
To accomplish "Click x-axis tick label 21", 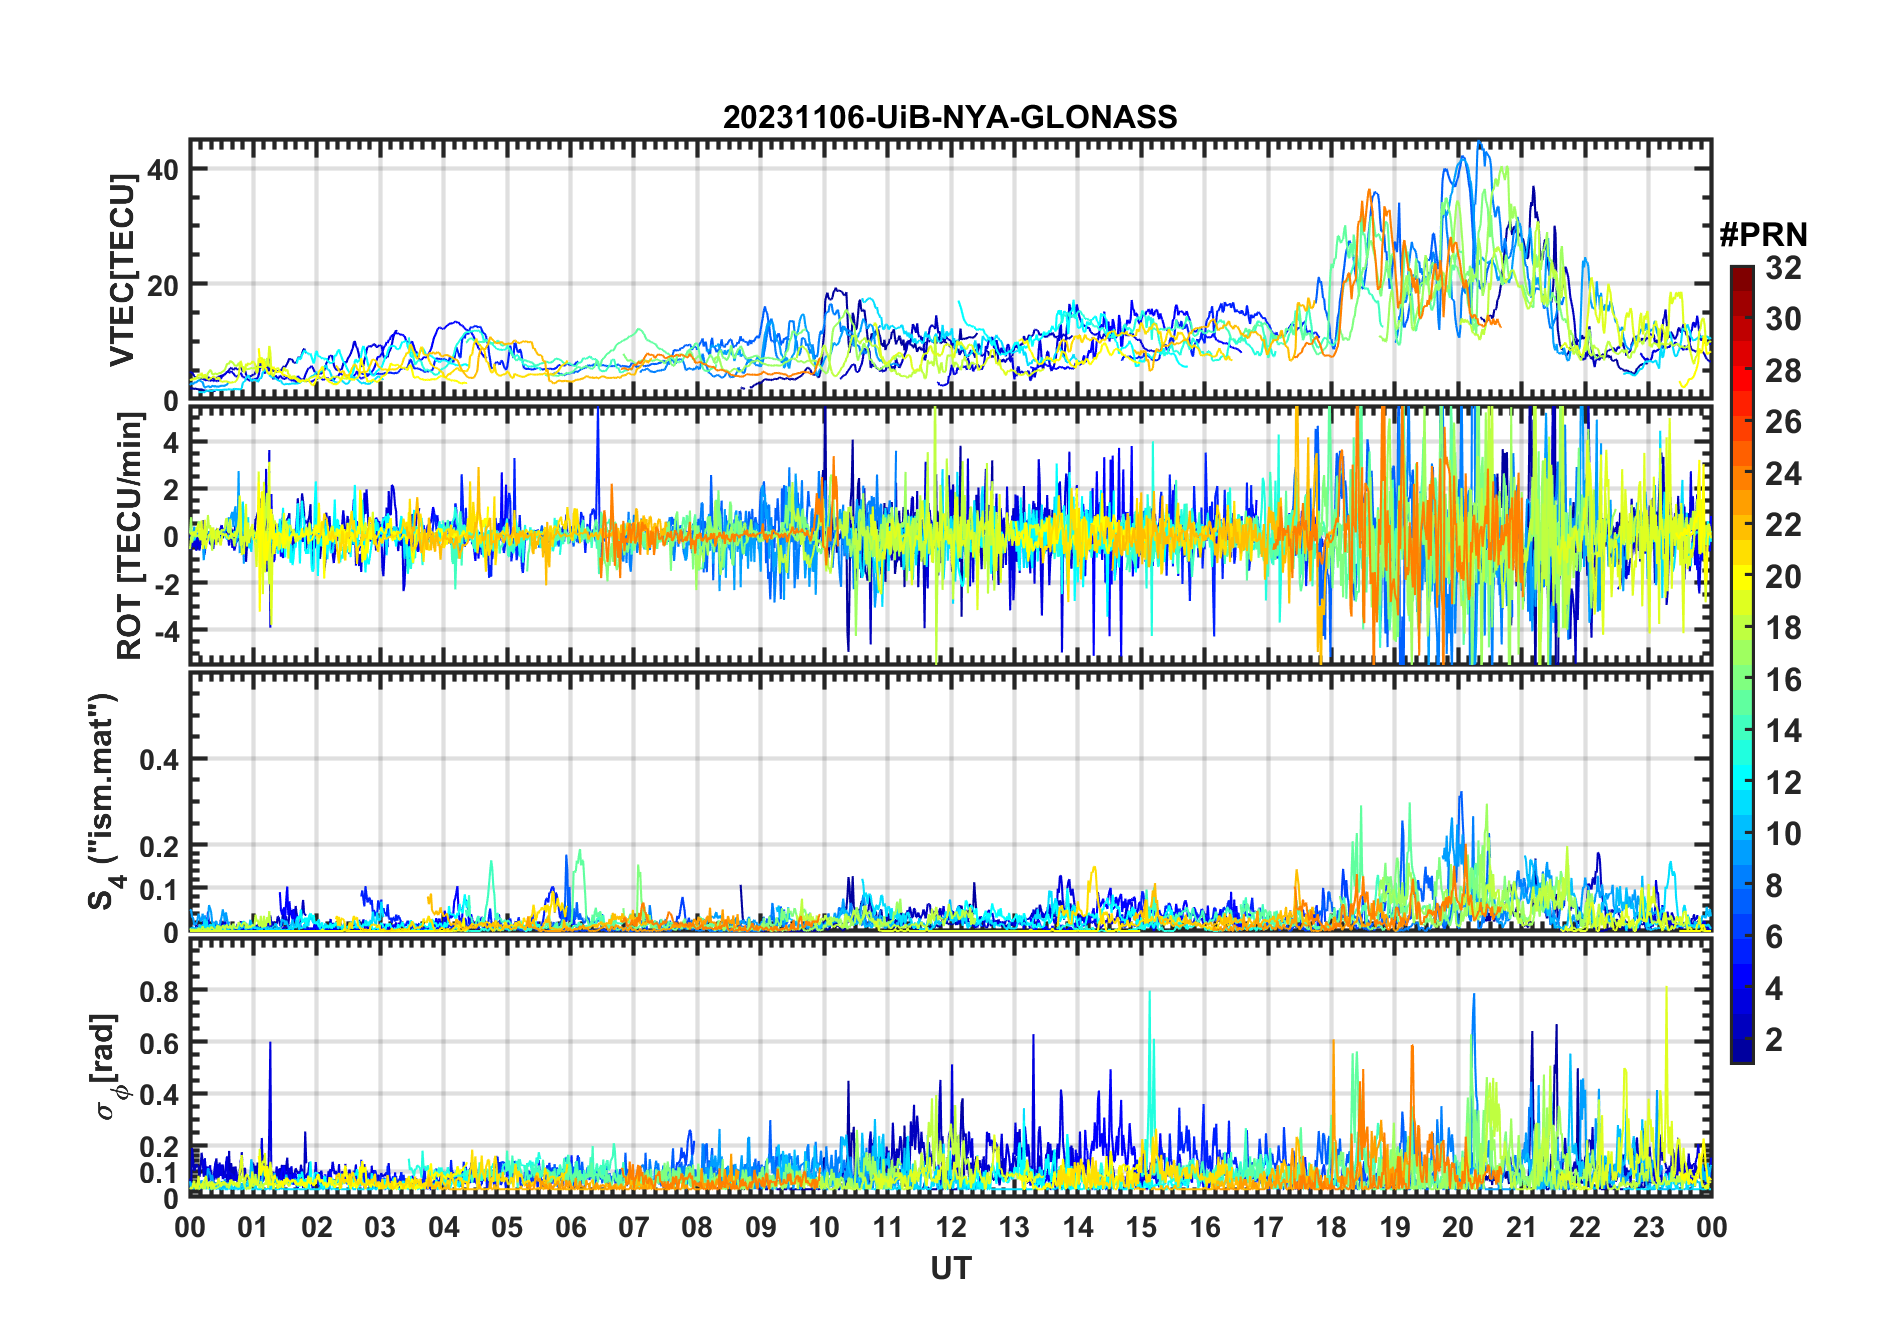I will 1521,1227.
